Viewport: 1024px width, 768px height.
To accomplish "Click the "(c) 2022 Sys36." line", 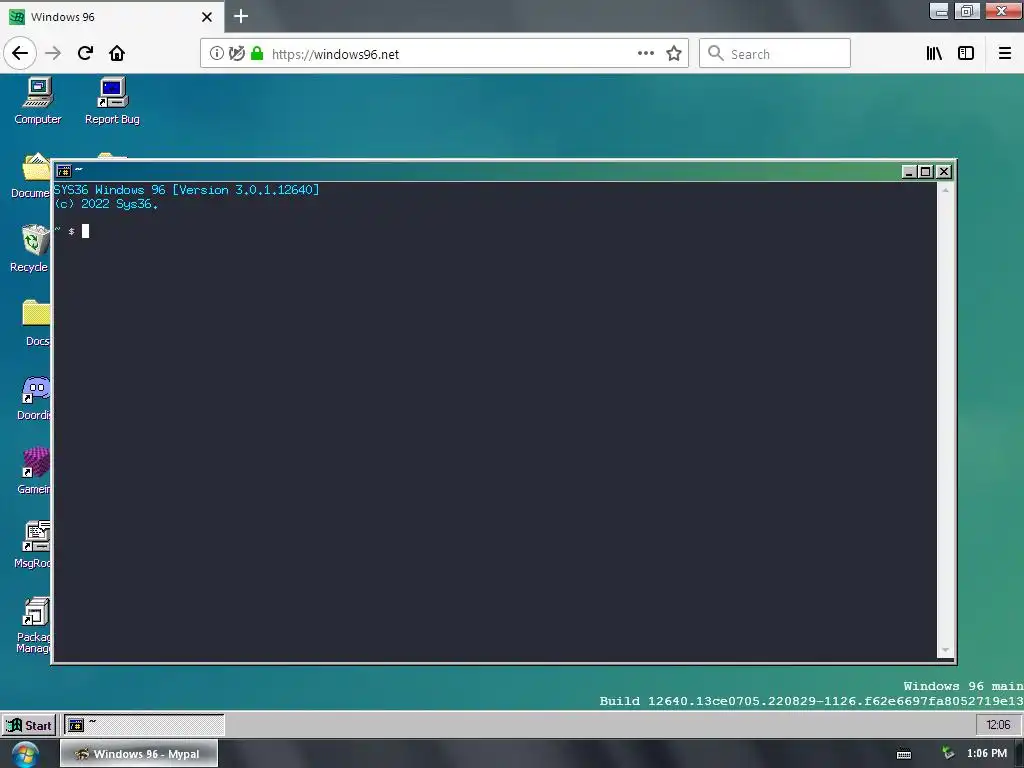I will (106, 204).
